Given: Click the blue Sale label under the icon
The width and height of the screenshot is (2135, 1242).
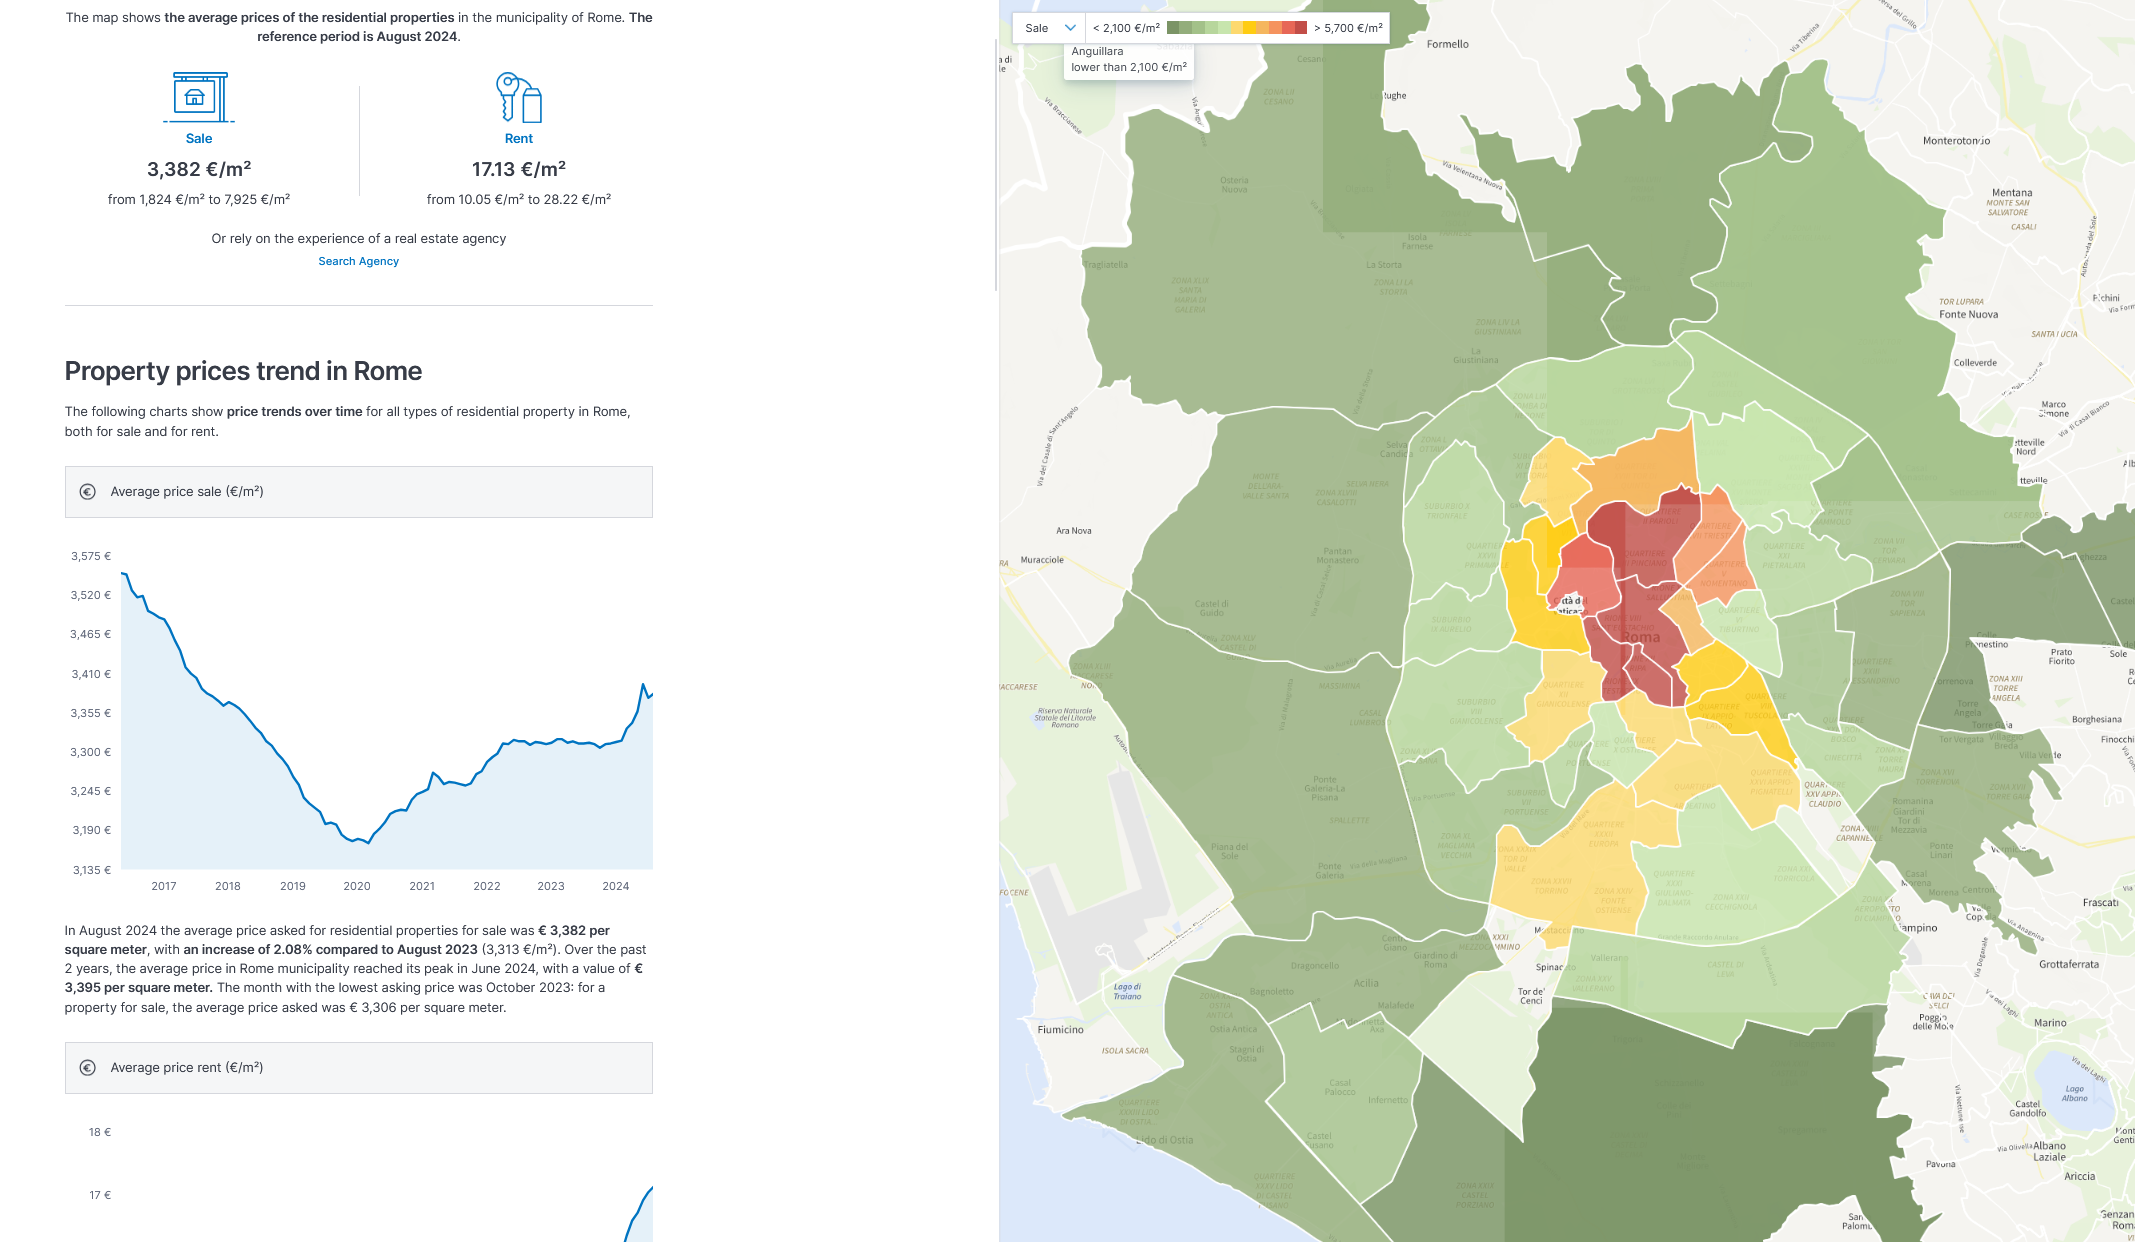Looking at the screenshot, I should point(199,139).
